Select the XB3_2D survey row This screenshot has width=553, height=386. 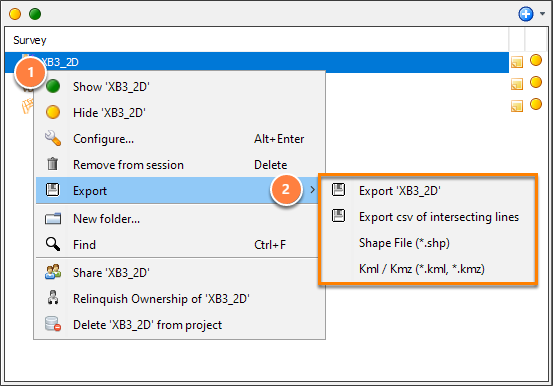pyautogui.click(x=257, y=62)
